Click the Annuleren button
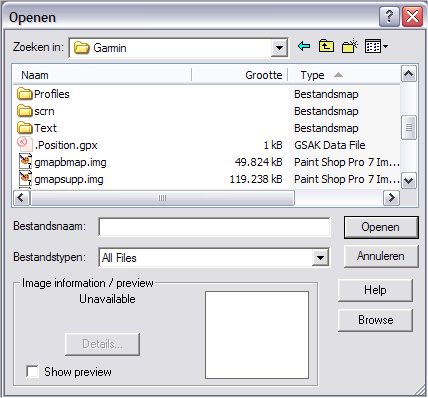 pyautogui.click(x=381, y=256)
